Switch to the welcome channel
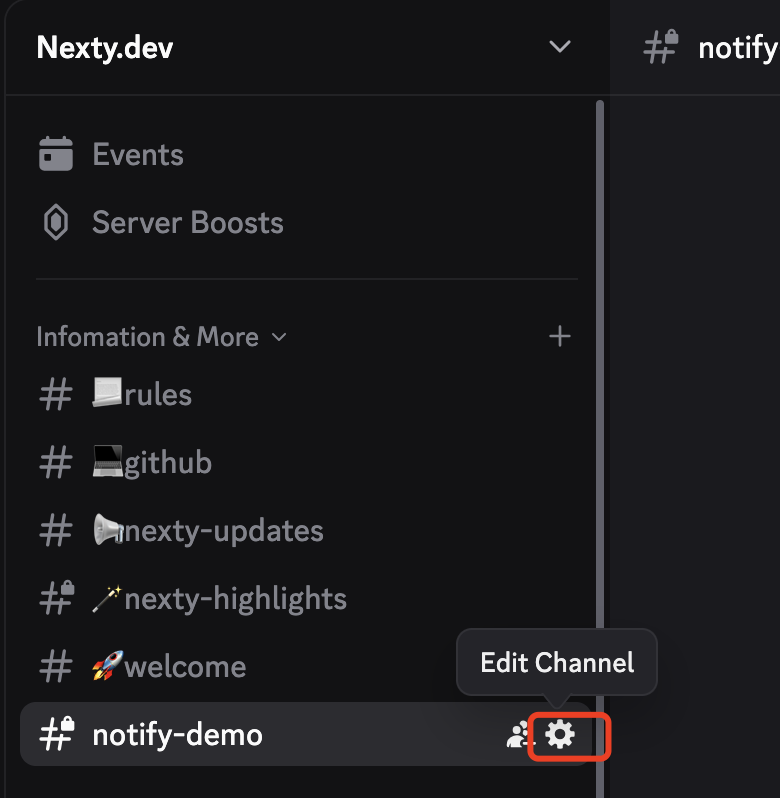Image resolution: width=780 pixels, height=798 pixels. [x=185, y=667]
